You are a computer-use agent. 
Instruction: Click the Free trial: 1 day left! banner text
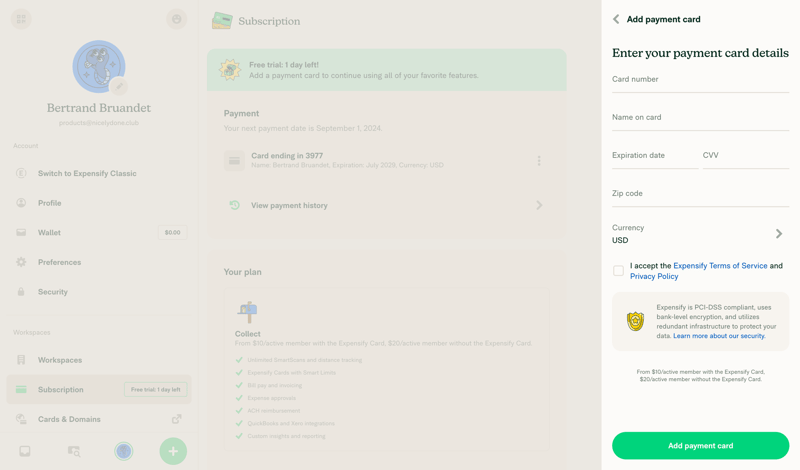284,65
